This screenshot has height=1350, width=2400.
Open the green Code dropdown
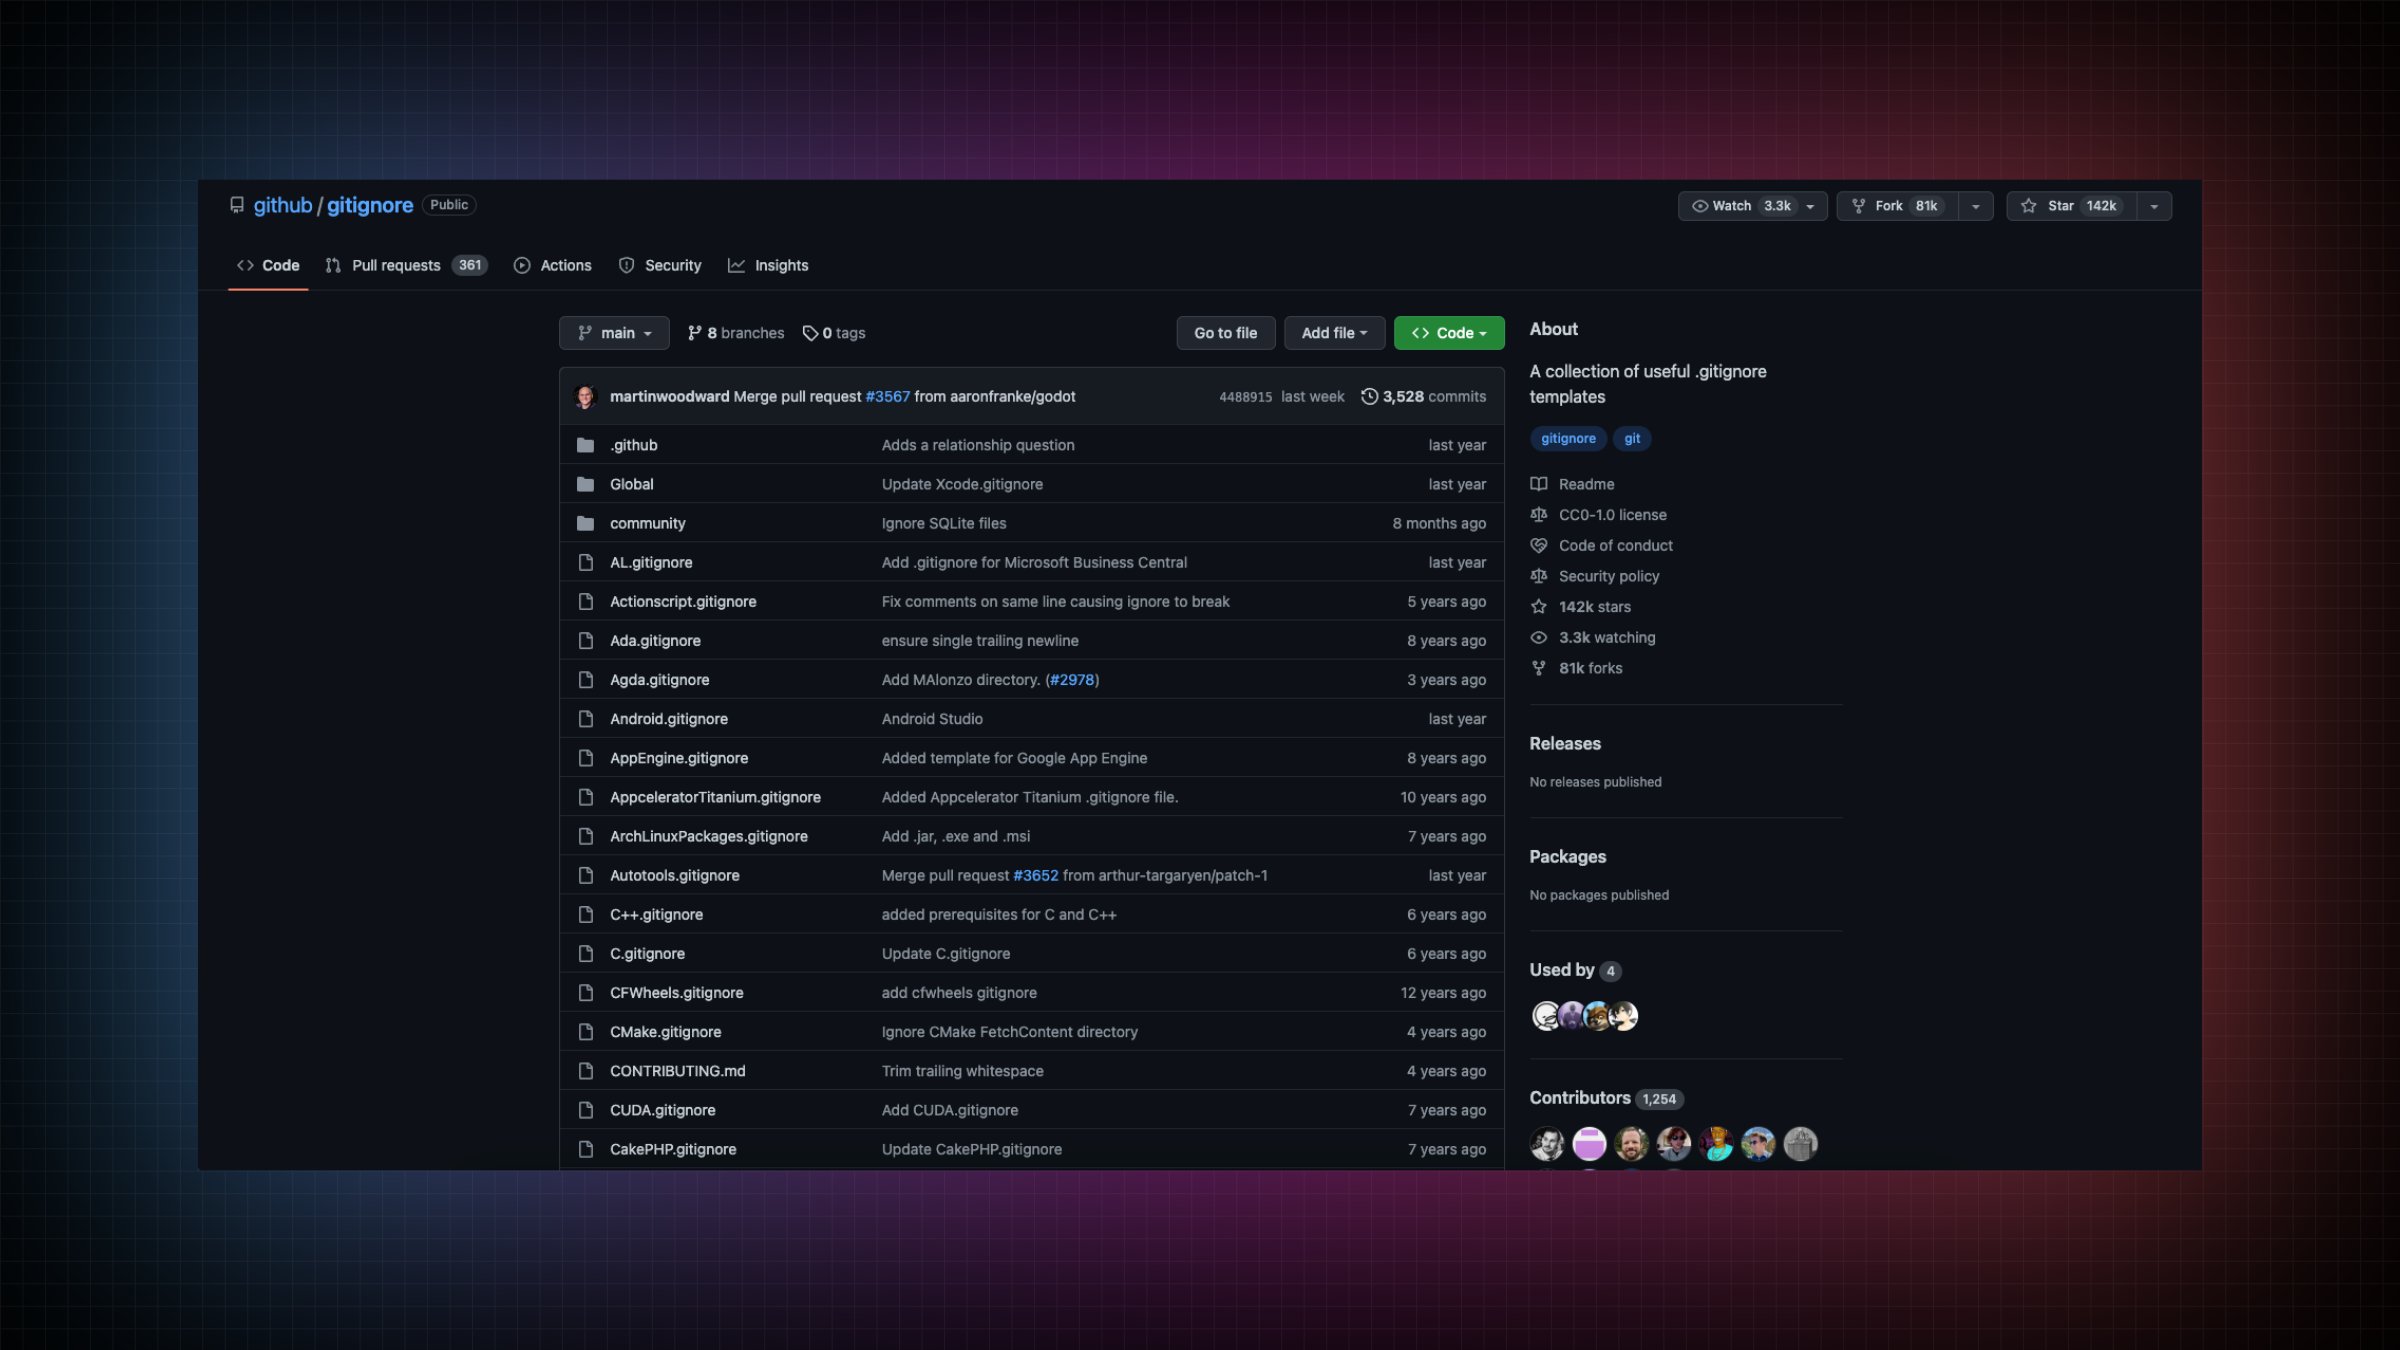[x=1448, y=332]
